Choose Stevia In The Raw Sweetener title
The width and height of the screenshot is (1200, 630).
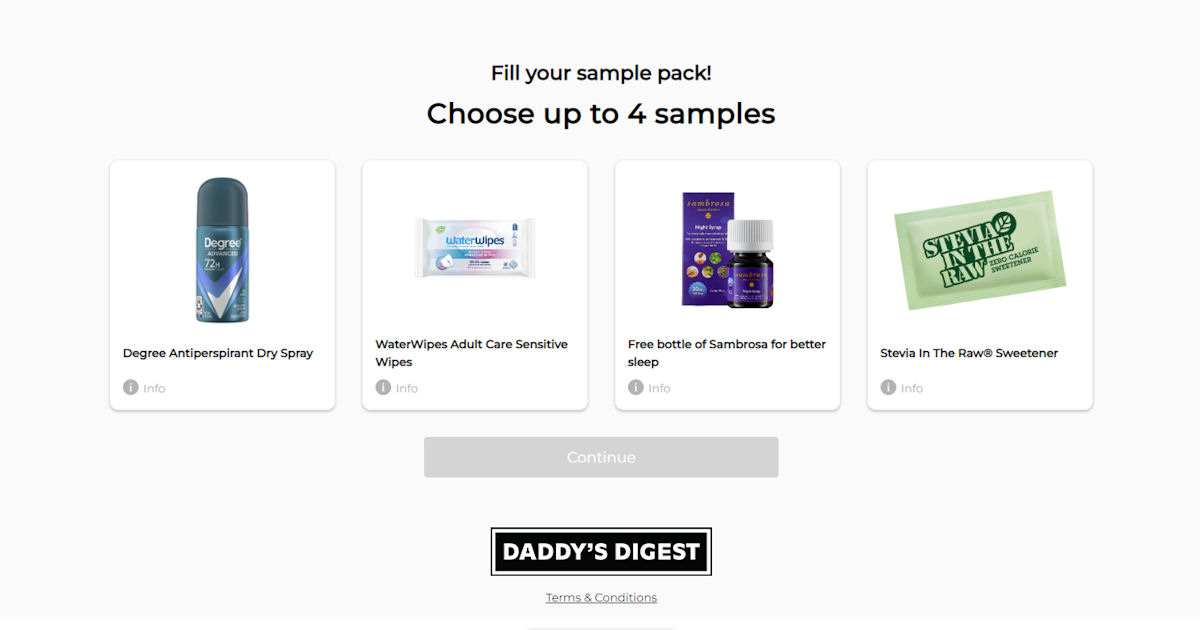tap(969, 353)
